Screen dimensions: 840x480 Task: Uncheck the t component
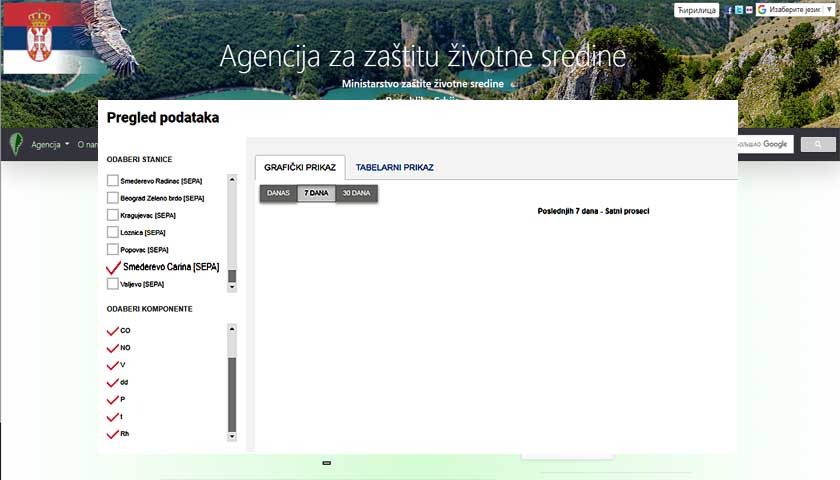(112, 416)
